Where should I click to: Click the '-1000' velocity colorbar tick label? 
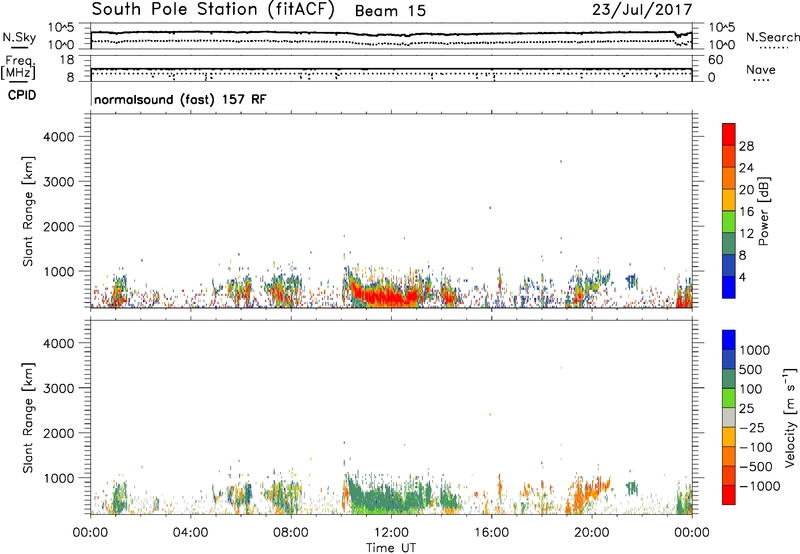click(759, 486)
